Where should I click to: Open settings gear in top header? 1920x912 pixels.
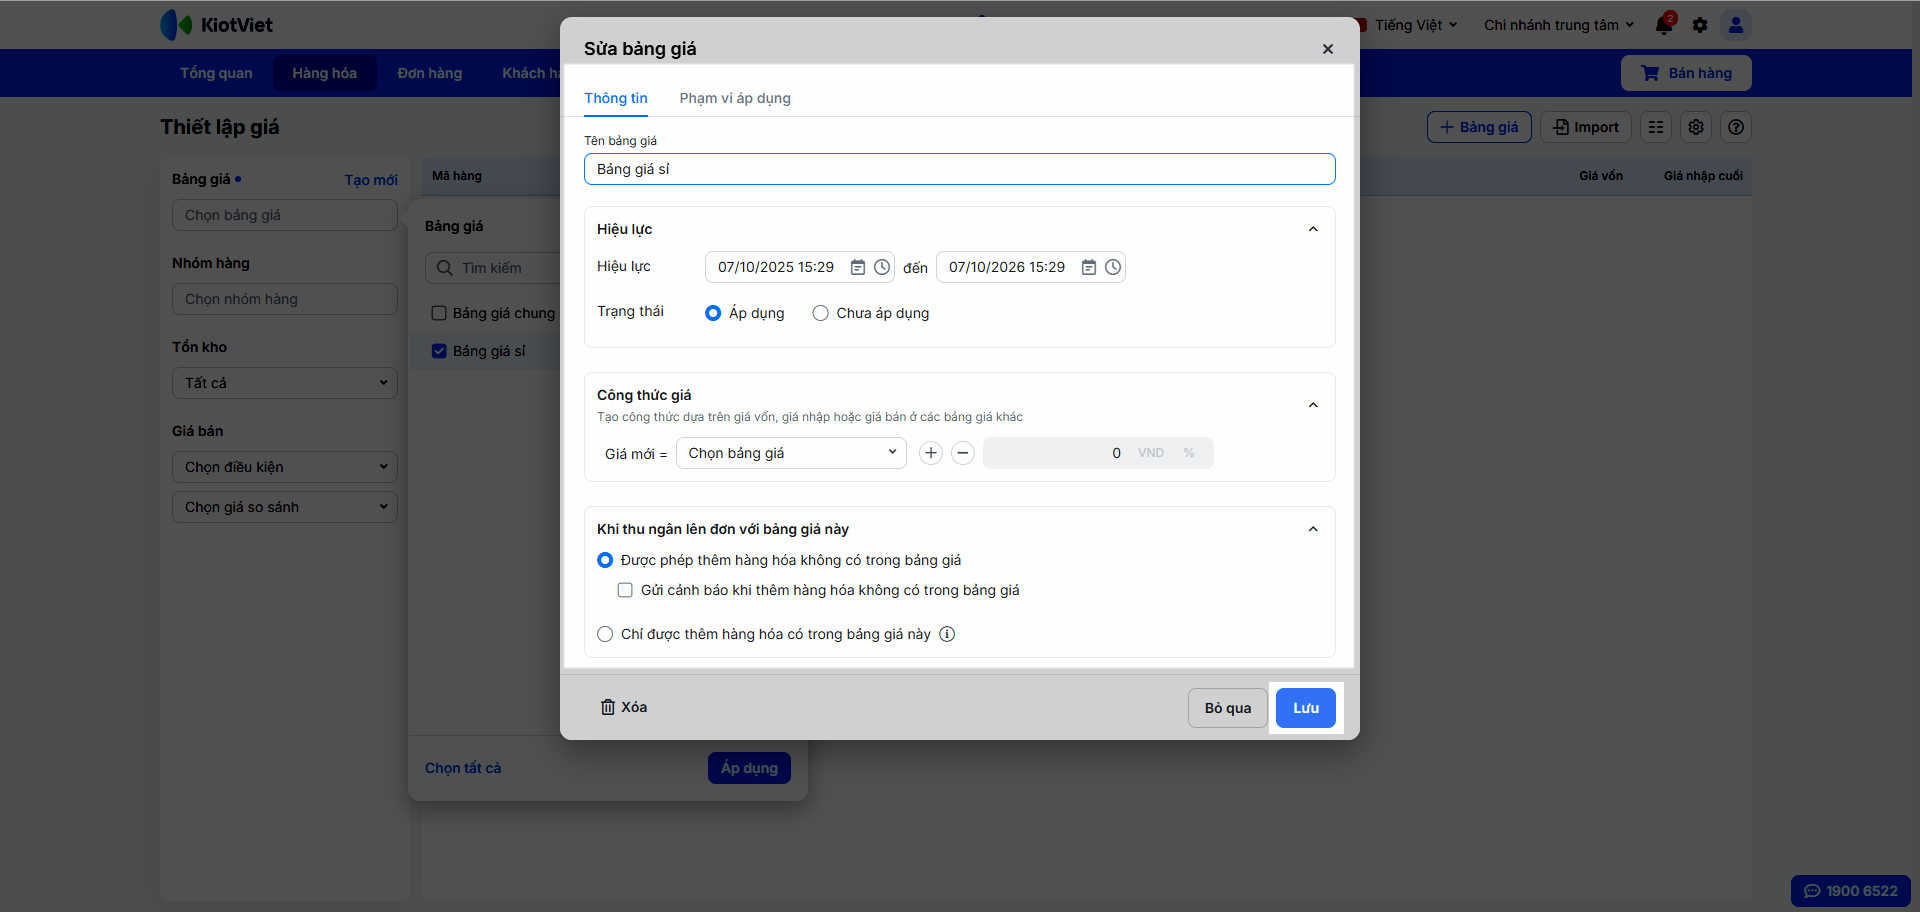click(1700, 25)
